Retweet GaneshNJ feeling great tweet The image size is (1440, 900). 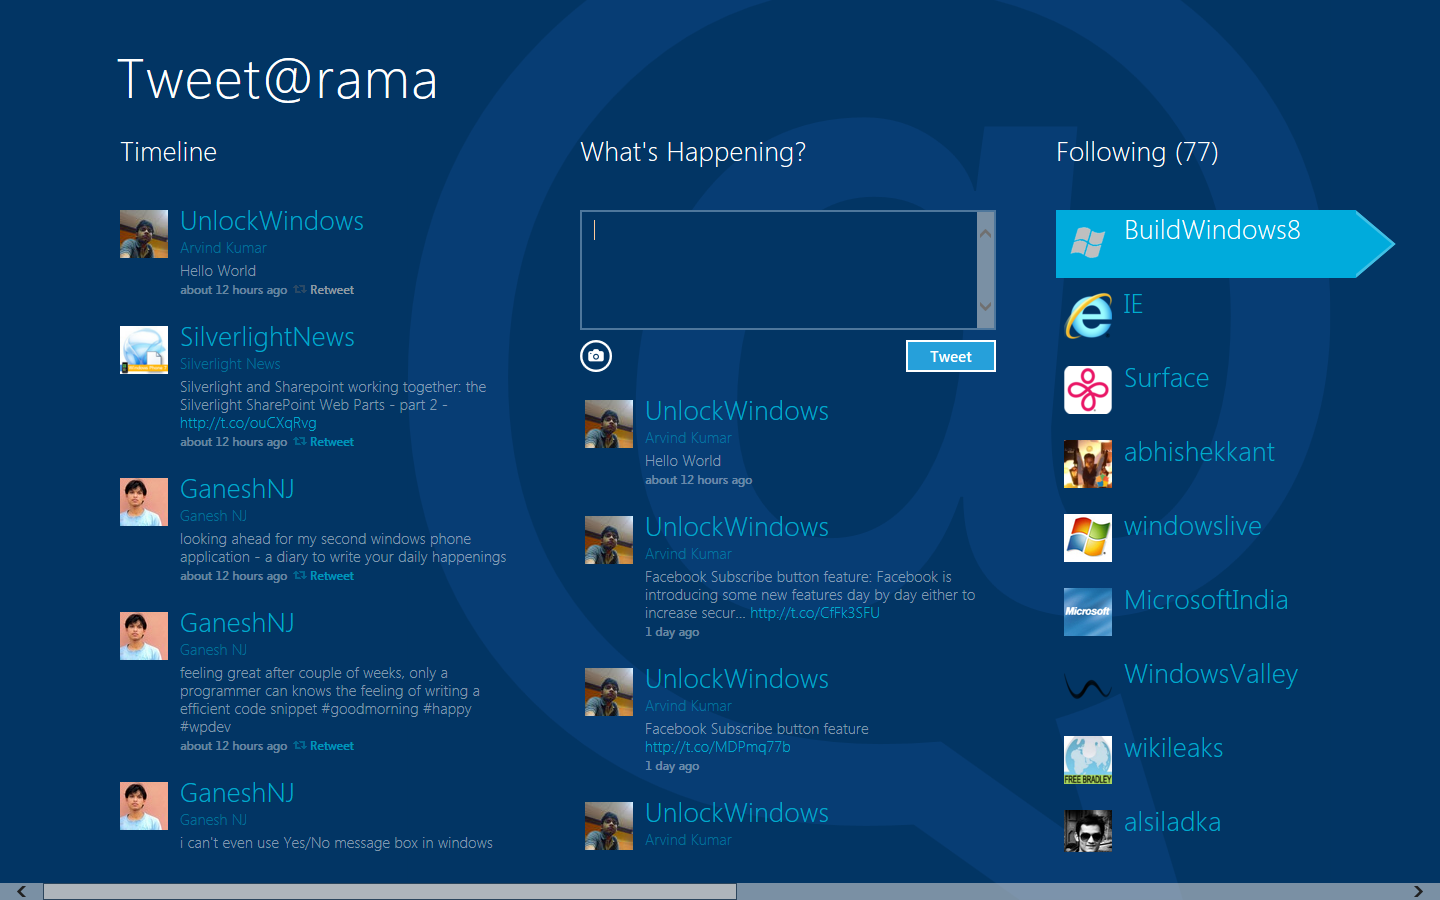[332, 746]
